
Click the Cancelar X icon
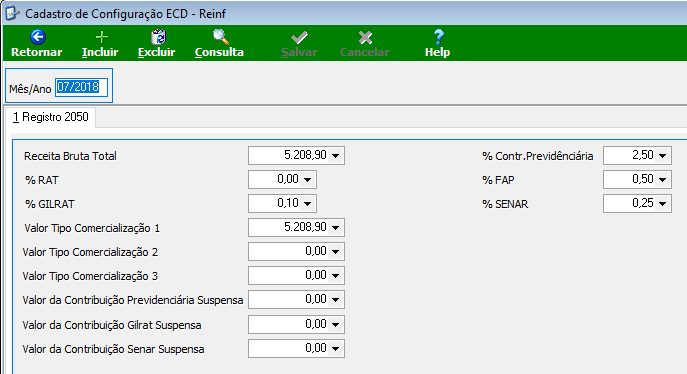pyautogui.click(x=365, y=38)
